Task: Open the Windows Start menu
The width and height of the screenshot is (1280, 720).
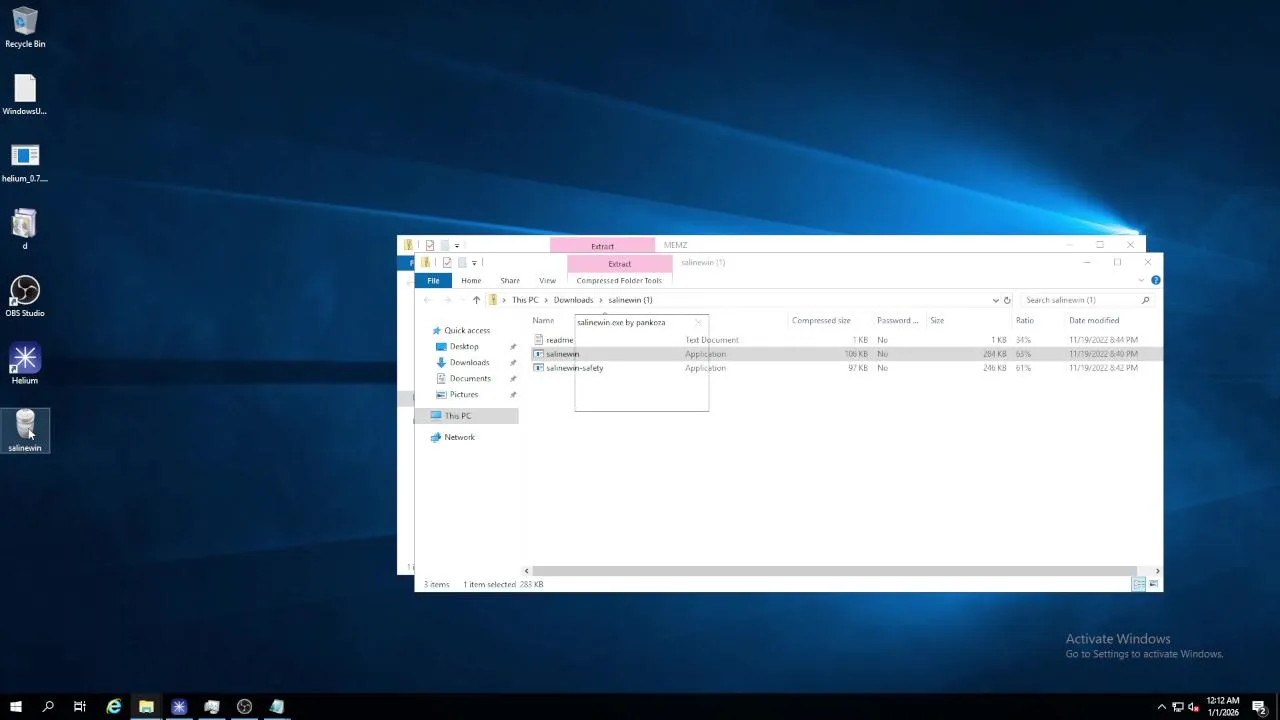Action: coord(16,707)
